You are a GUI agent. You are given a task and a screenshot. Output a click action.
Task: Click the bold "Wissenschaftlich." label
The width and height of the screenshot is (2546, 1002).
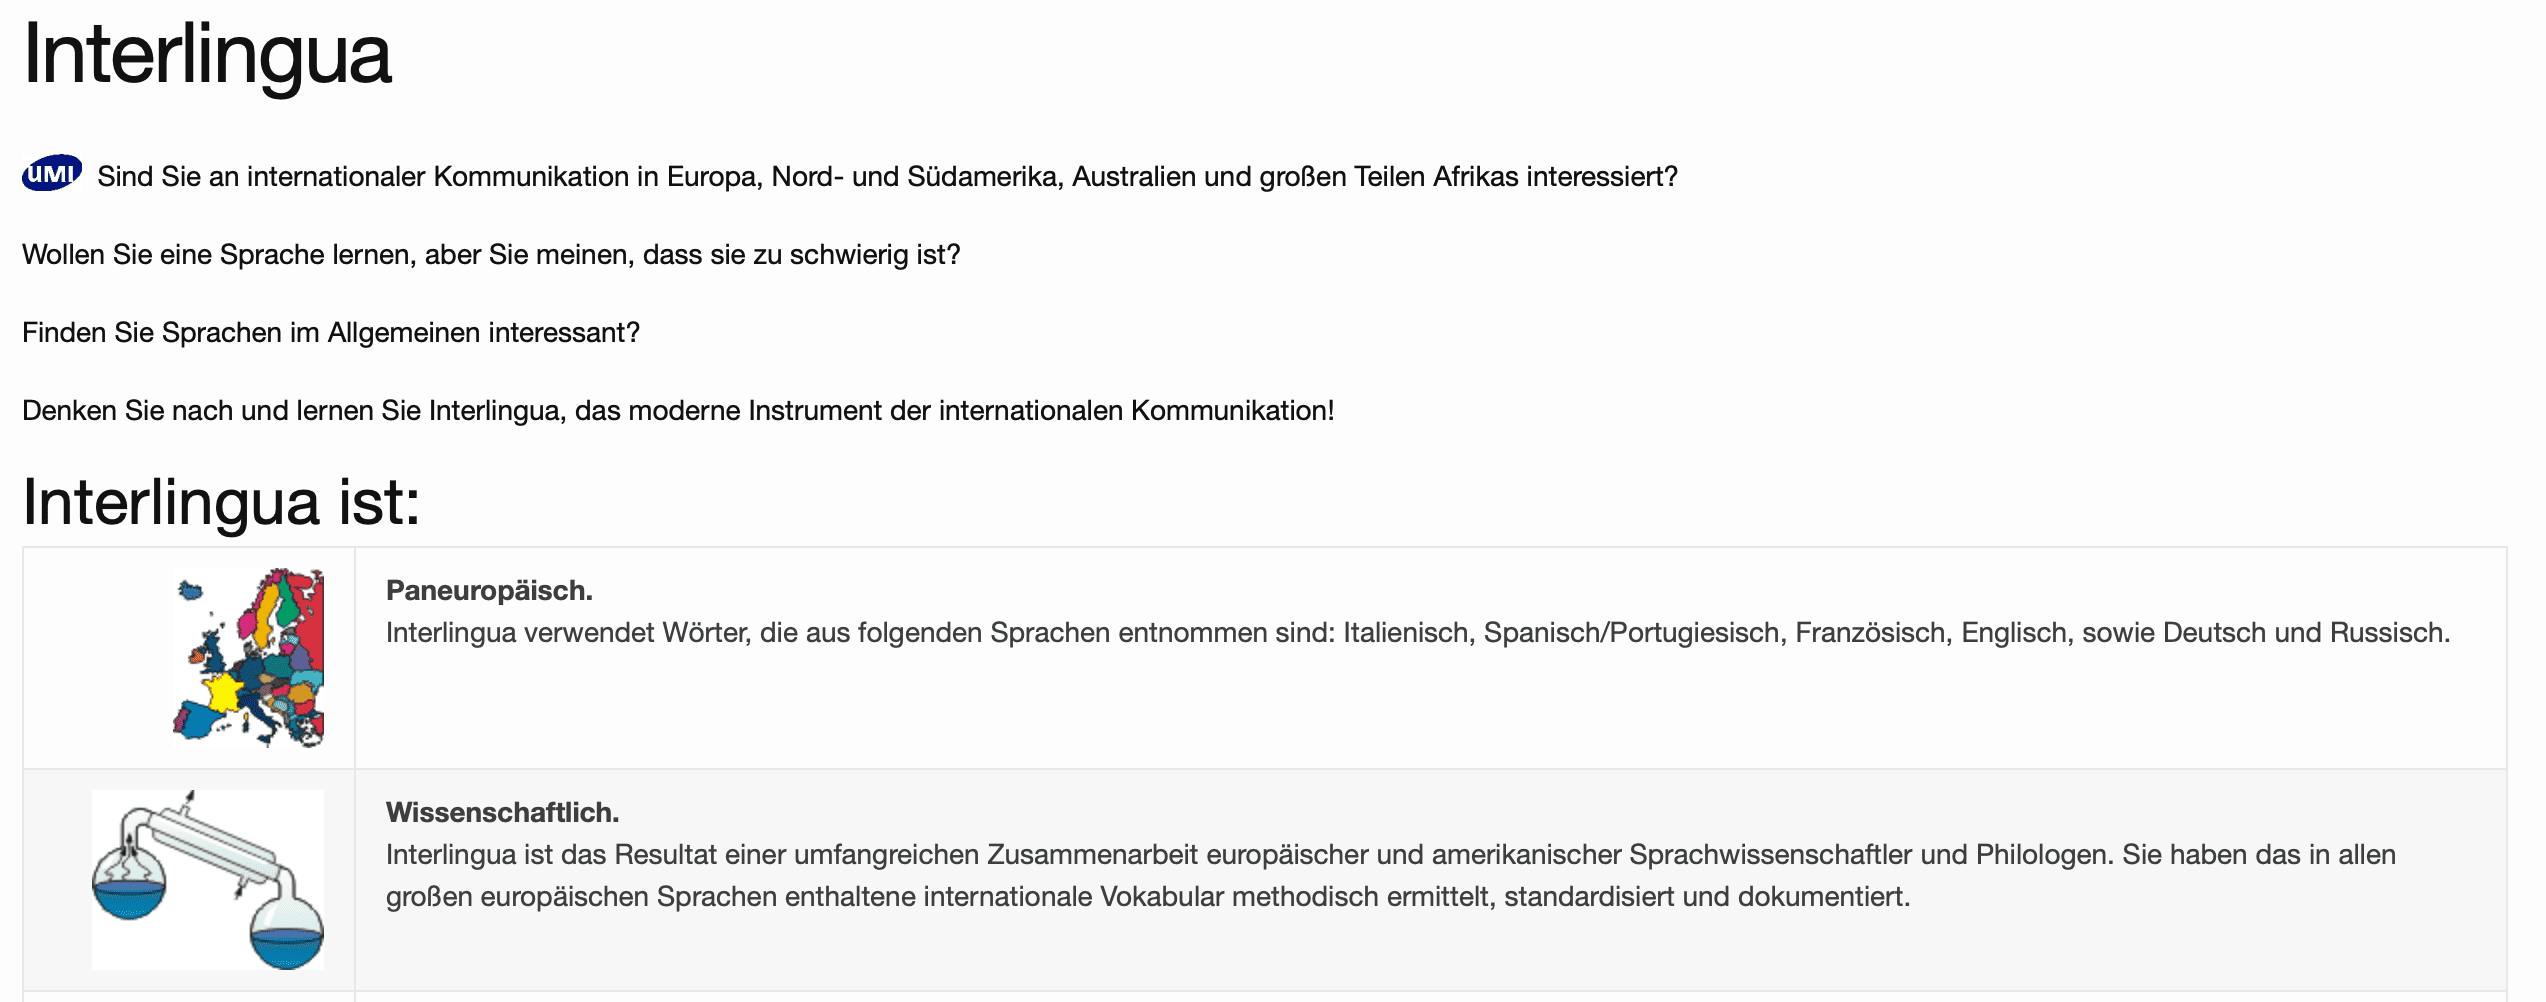(x=502, y=813)
